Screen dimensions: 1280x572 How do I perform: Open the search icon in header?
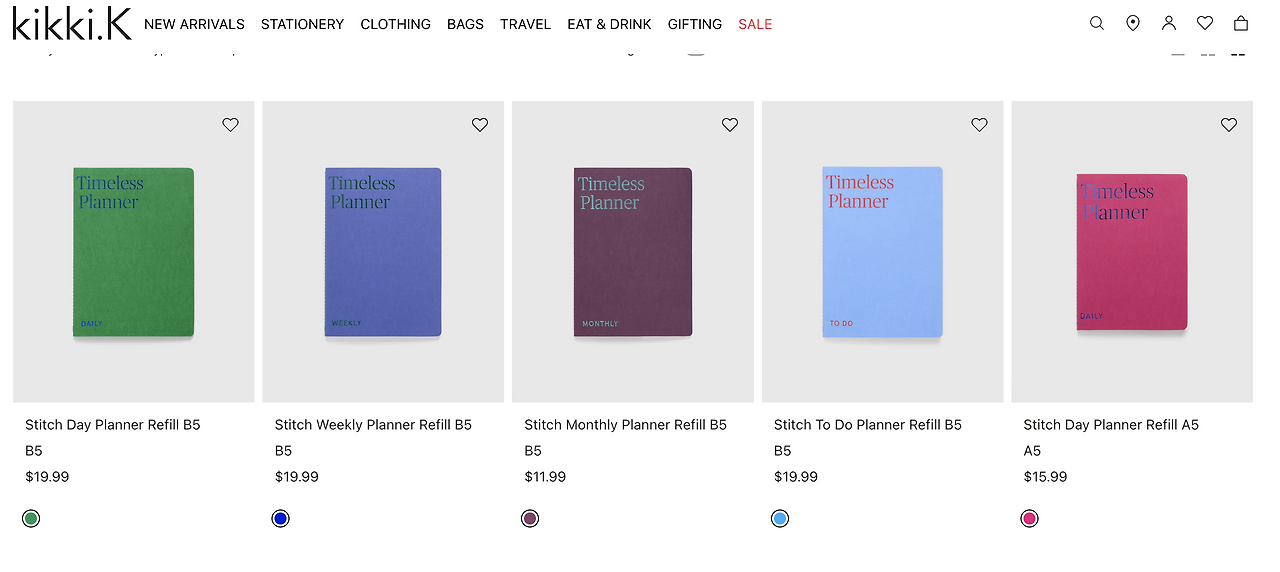click(1097, 23)
